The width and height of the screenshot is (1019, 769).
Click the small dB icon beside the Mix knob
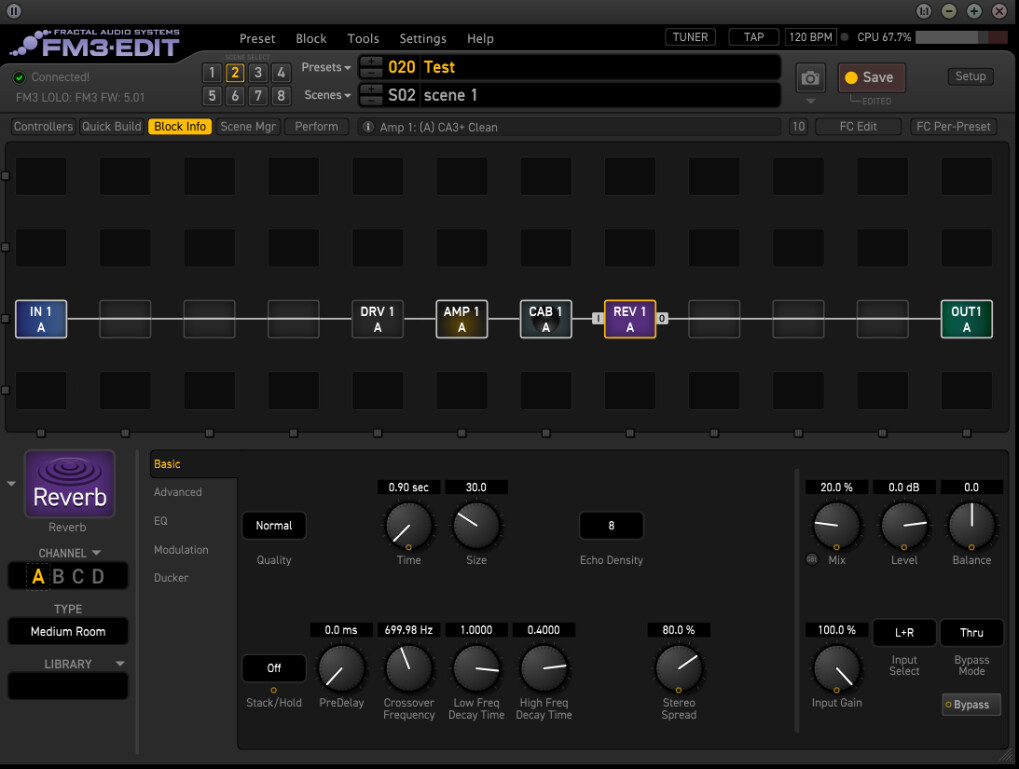pos(812,559)
